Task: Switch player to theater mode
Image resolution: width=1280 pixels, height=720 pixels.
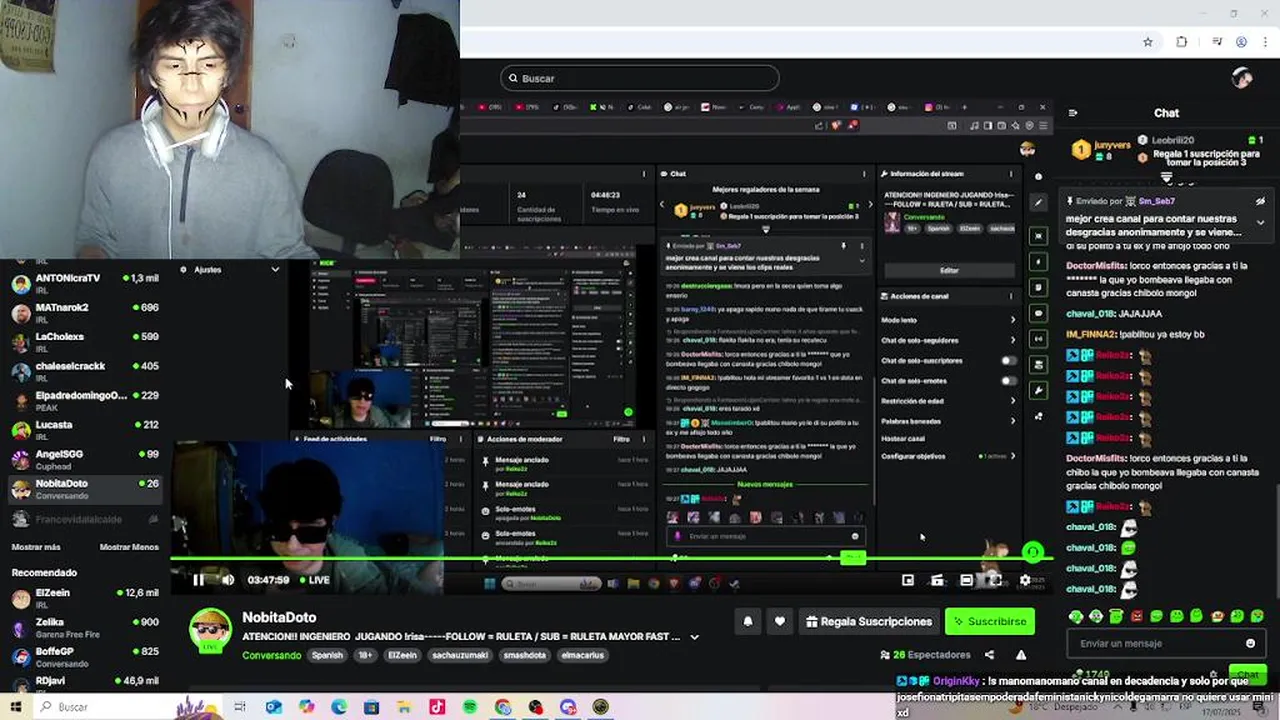Action: (x=966, y=580)
